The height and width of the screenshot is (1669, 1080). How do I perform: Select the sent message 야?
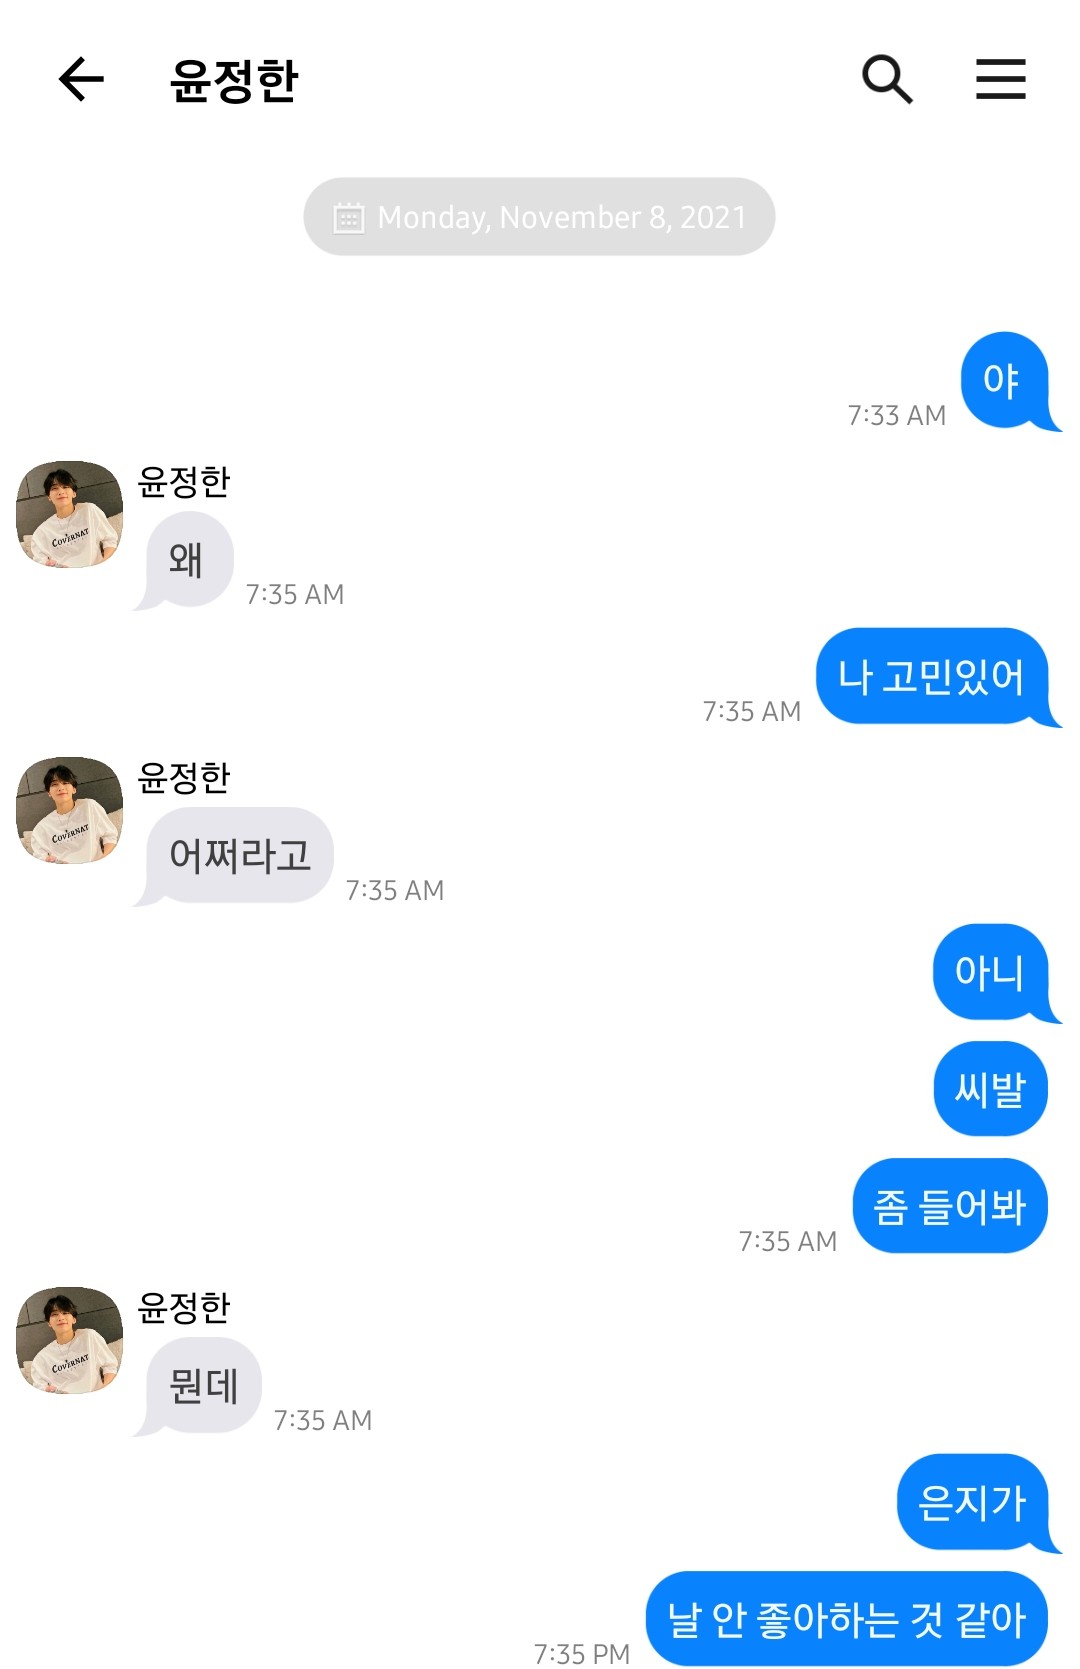1002,380
